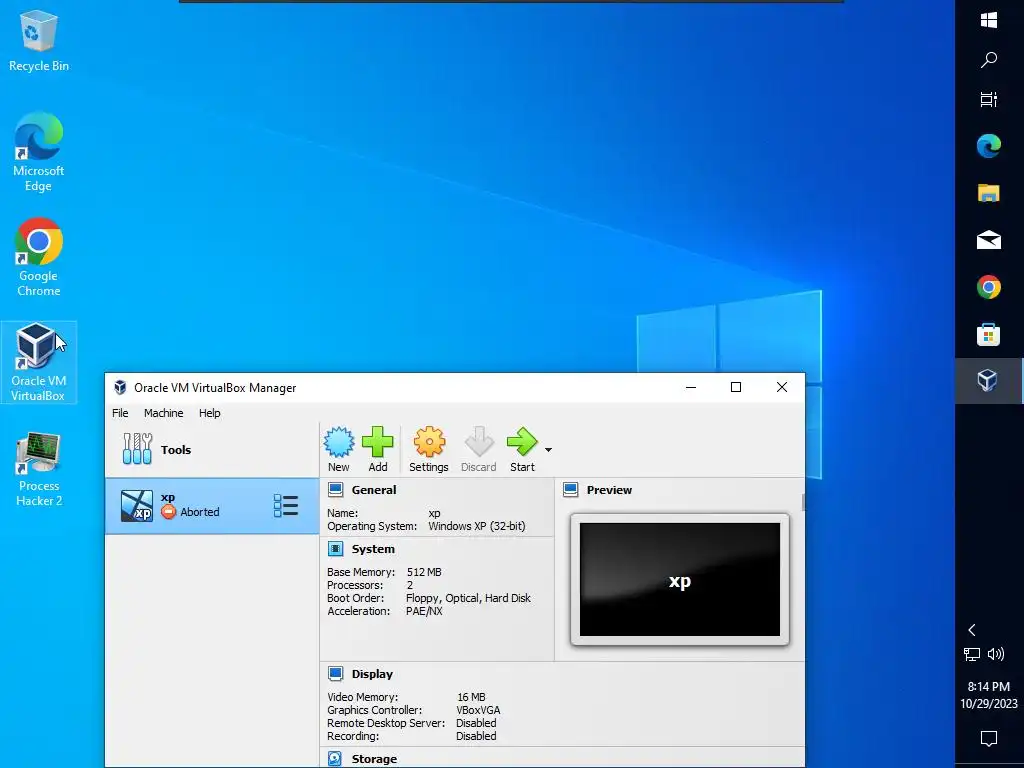Open Settings for the xp machine
Screen dimensions: 1024x768
[x=428, y=449]
